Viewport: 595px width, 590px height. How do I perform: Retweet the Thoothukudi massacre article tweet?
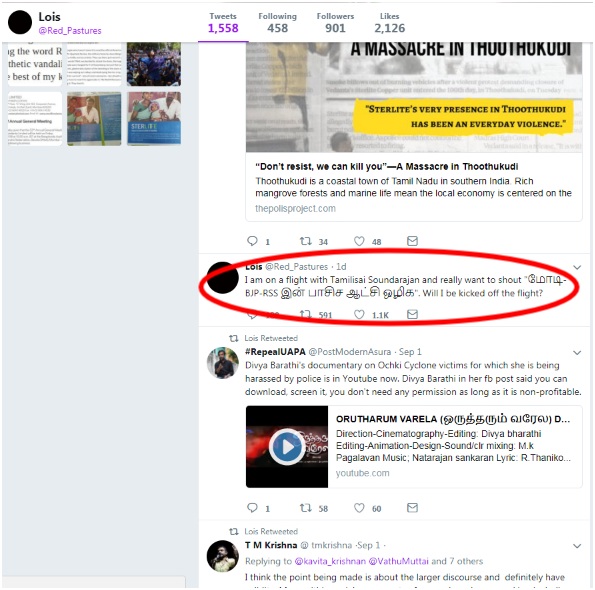click(306, 241)
